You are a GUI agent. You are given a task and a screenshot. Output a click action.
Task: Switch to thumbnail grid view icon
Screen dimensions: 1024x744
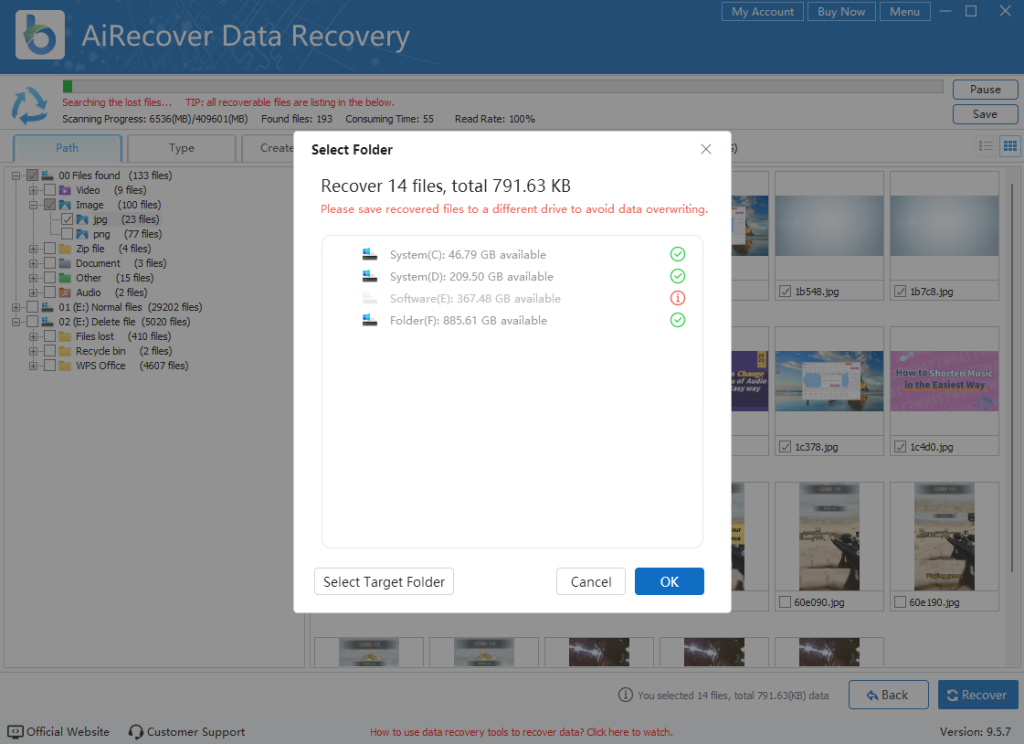pyautogui.click(x=1010, y=146)
